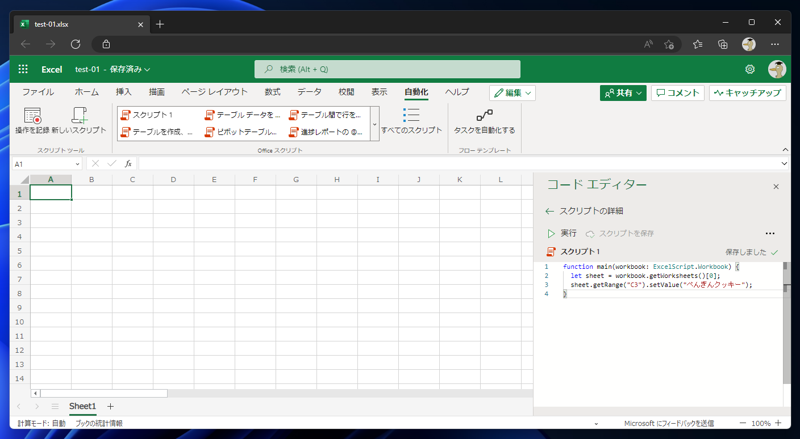The height and width of the screenshot is (439, 800).
Task: Click the search box 検索 (Alt + Q)
Action: pyautogui.click(x=387, y=69)
